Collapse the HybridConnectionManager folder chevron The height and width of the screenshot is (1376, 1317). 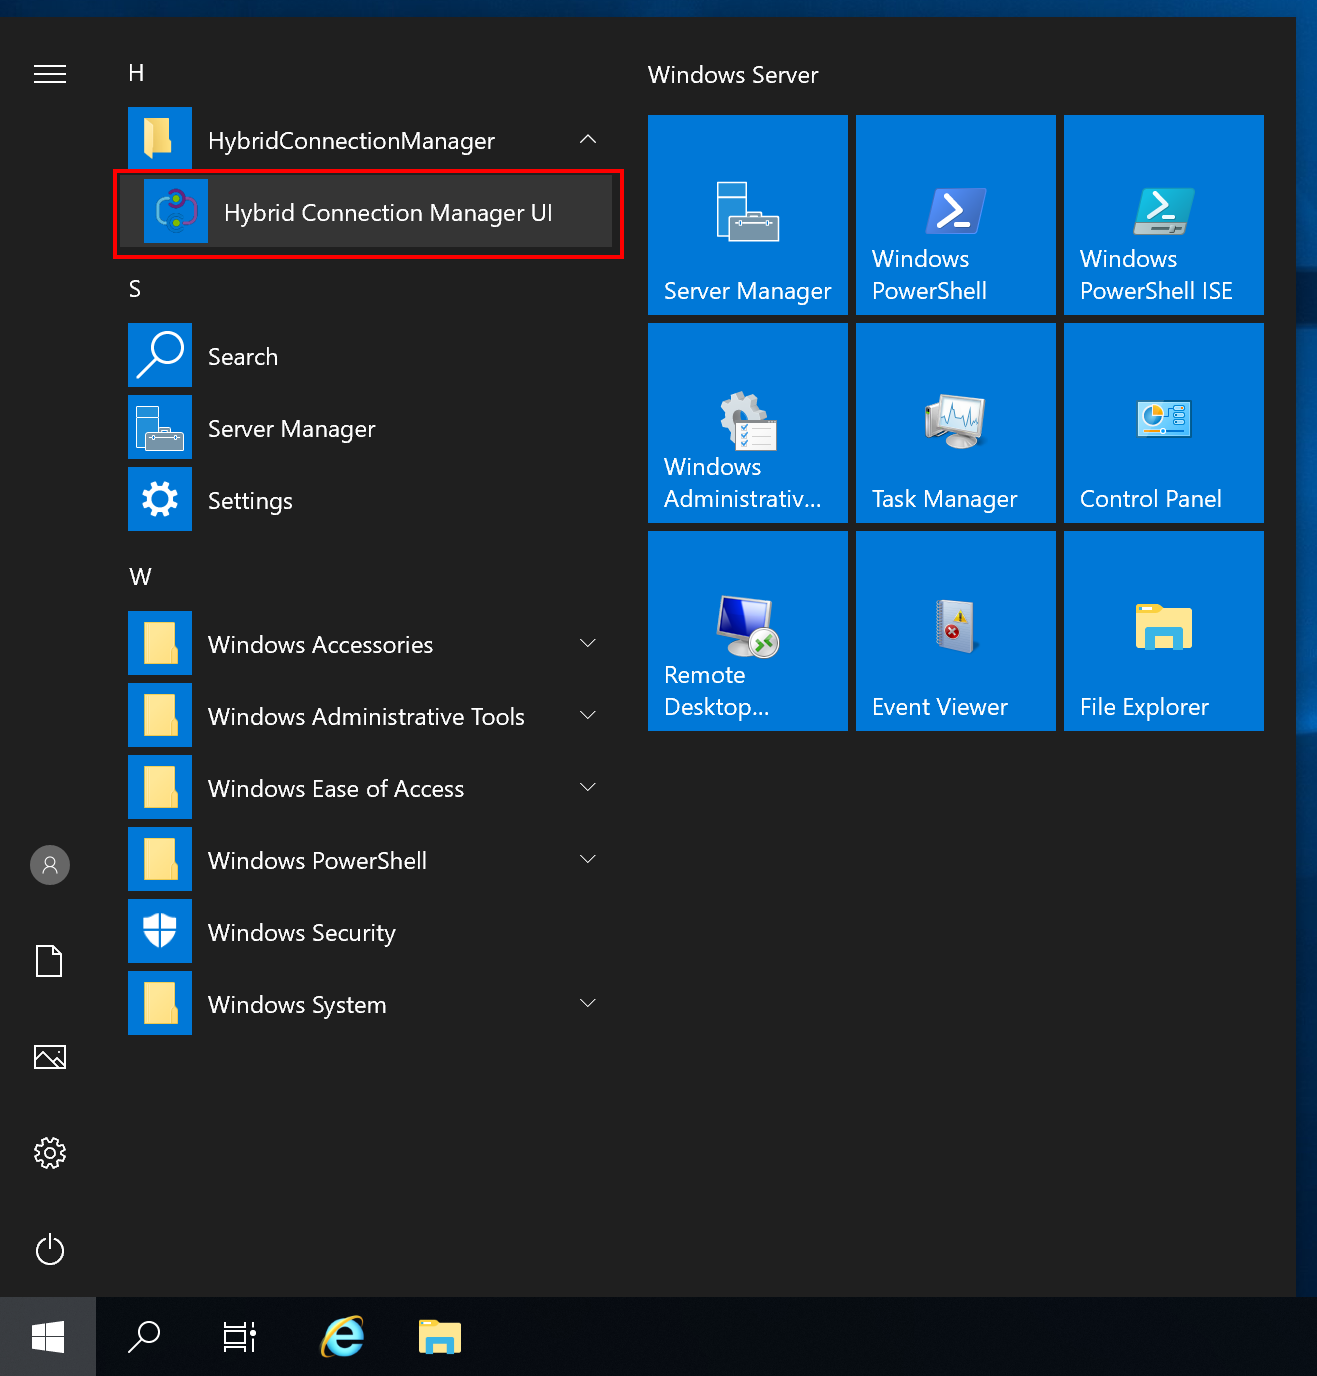(588, 140)
